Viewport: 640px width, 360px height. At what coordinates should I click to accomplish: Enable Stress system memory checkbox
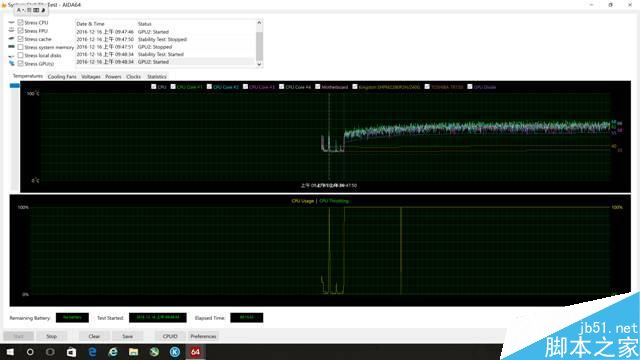tap(20, 47)
